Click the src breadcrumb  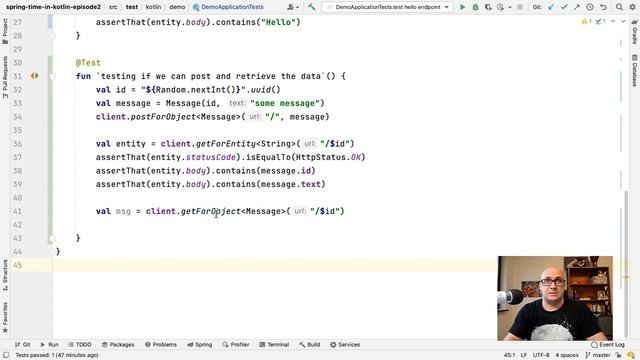point(113,7)
